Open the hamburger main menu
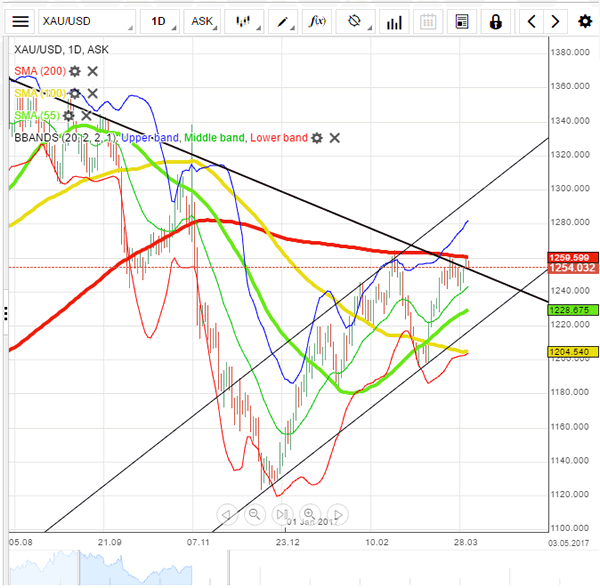Image resolution: width=600 pixels, height=588 pixels. pos(20,21)
